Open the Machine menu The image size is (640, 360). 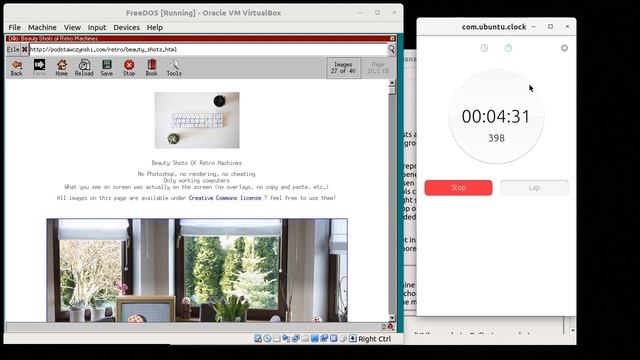[x=42, y=27]
